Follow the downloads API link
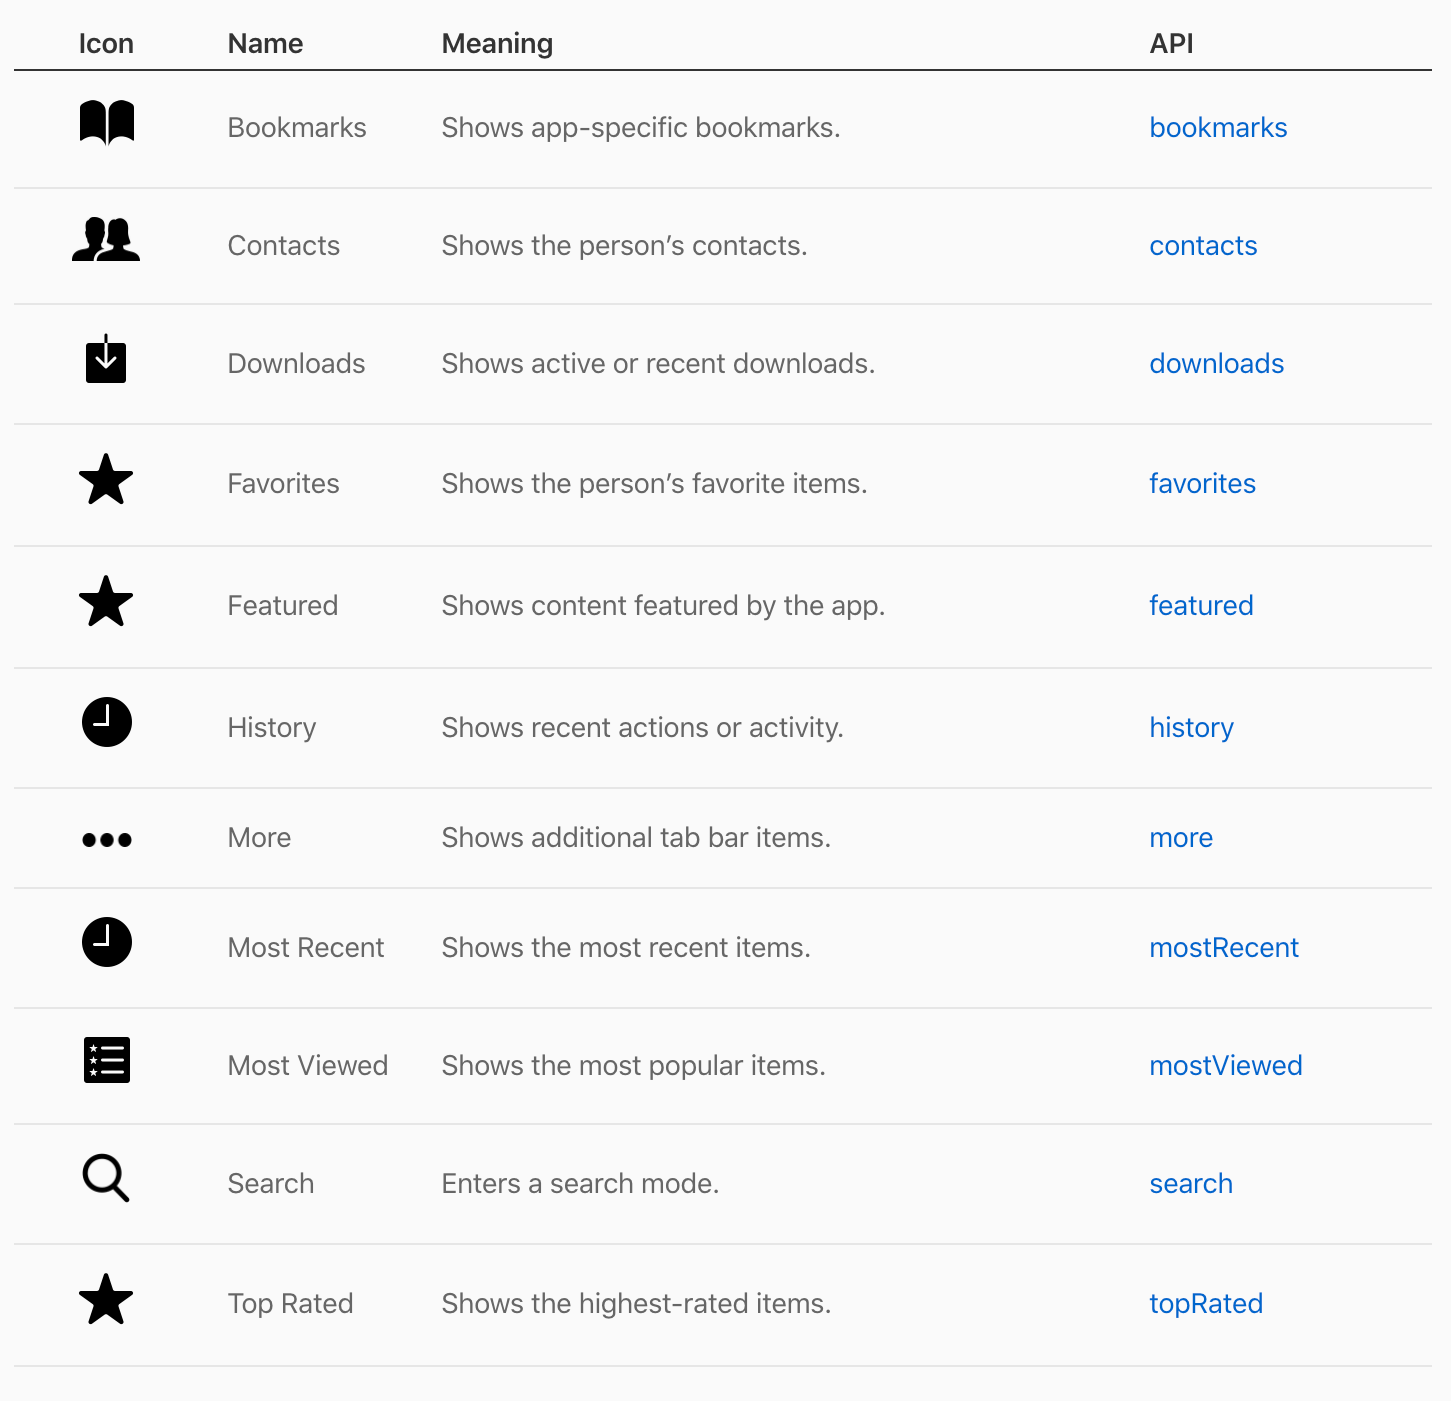The width and height of the screenshot is (1451, 1401). click(x=1216, y=364)
